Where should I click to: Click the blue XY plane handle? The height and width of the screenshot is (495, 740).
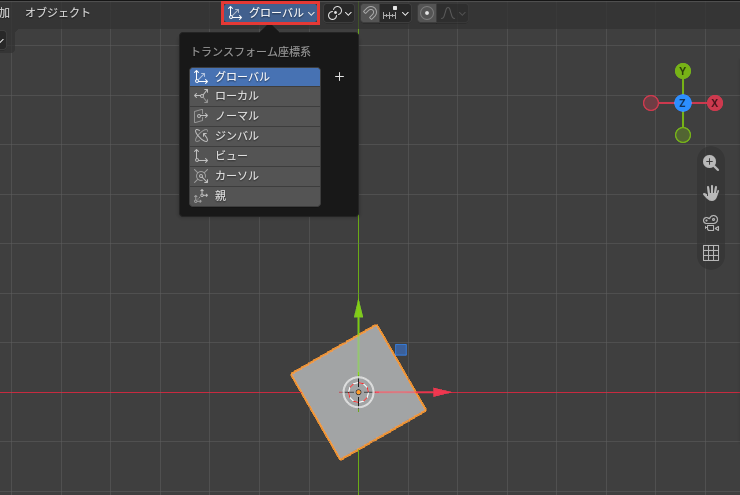click(401, 350)
